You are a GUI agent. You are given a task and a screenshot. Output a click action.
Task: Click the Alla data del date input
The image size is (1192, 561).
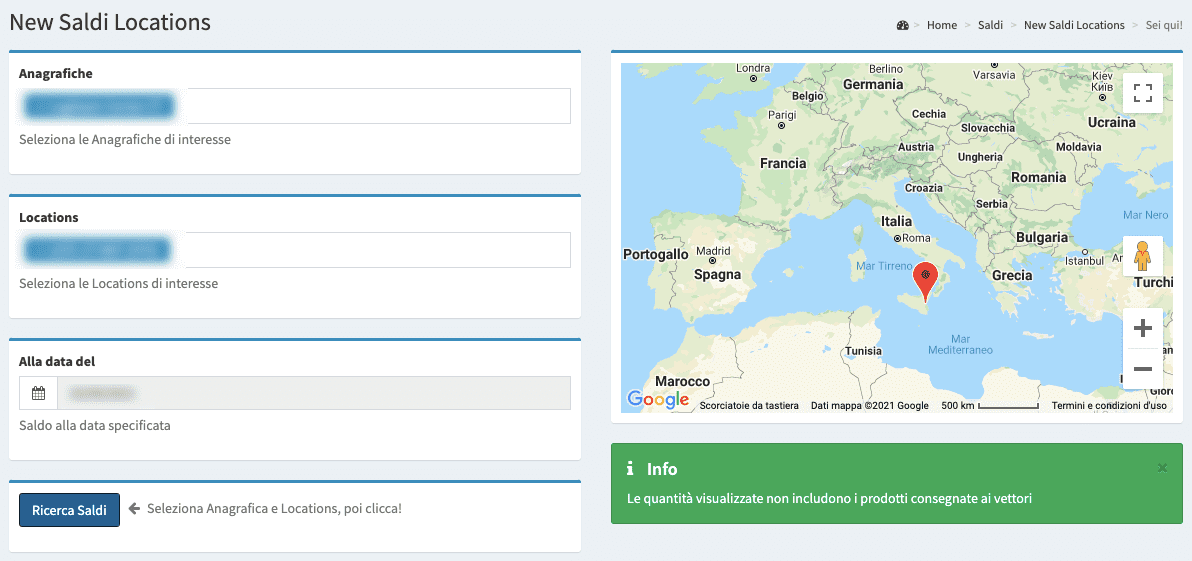point(313,394)
